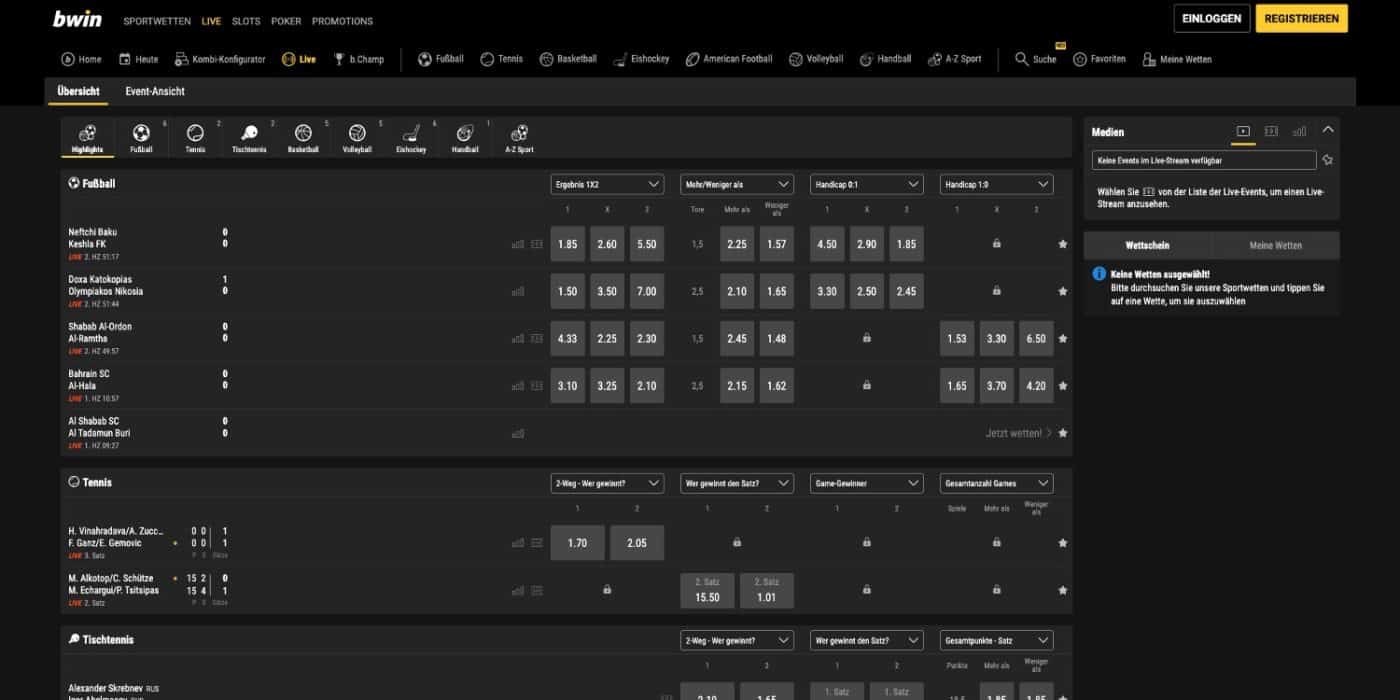Viewport: 1400px width, 700px height.
Task: Open SPORTWETTEN in the top menu
Action: pyautogui.click(x=157, y=21)
